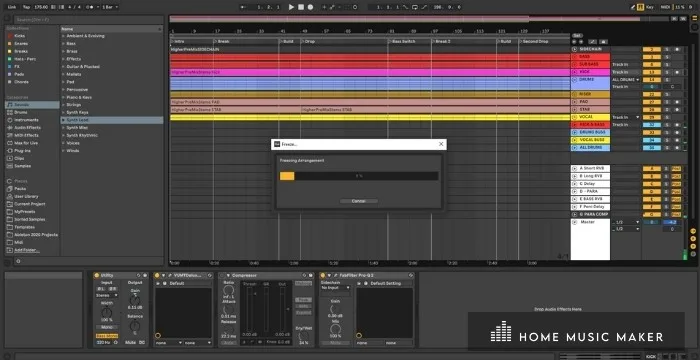Toggle Utility device activator
Viewport: 700px width, 360px height.
[96, 276]
